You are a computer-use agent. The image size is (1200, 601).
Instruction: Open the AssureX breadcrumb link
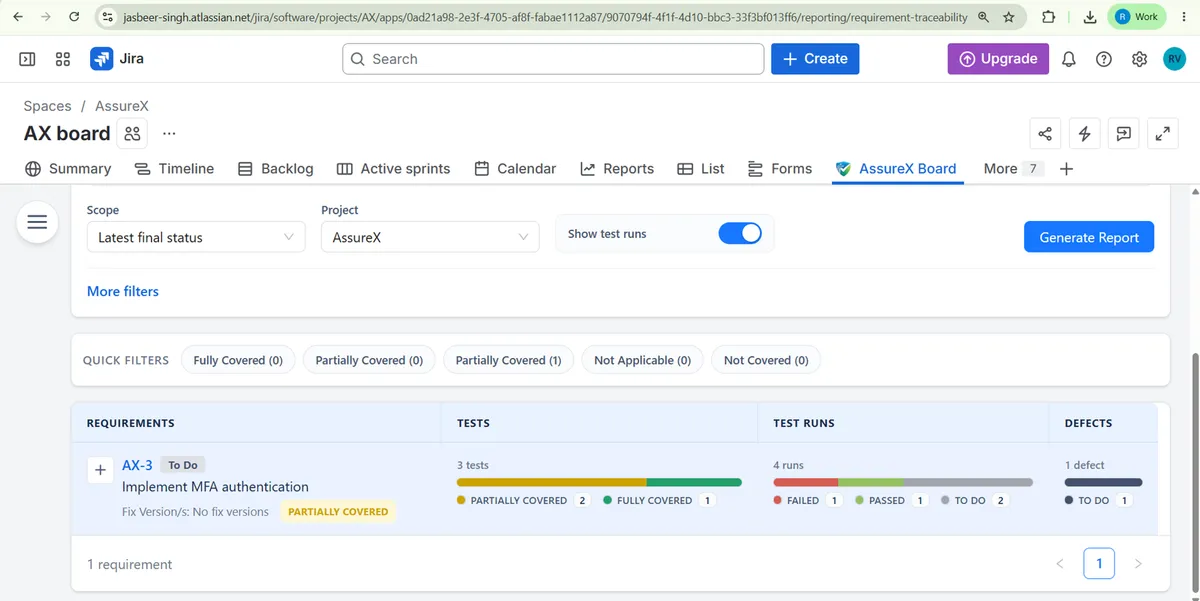(122, 106)
